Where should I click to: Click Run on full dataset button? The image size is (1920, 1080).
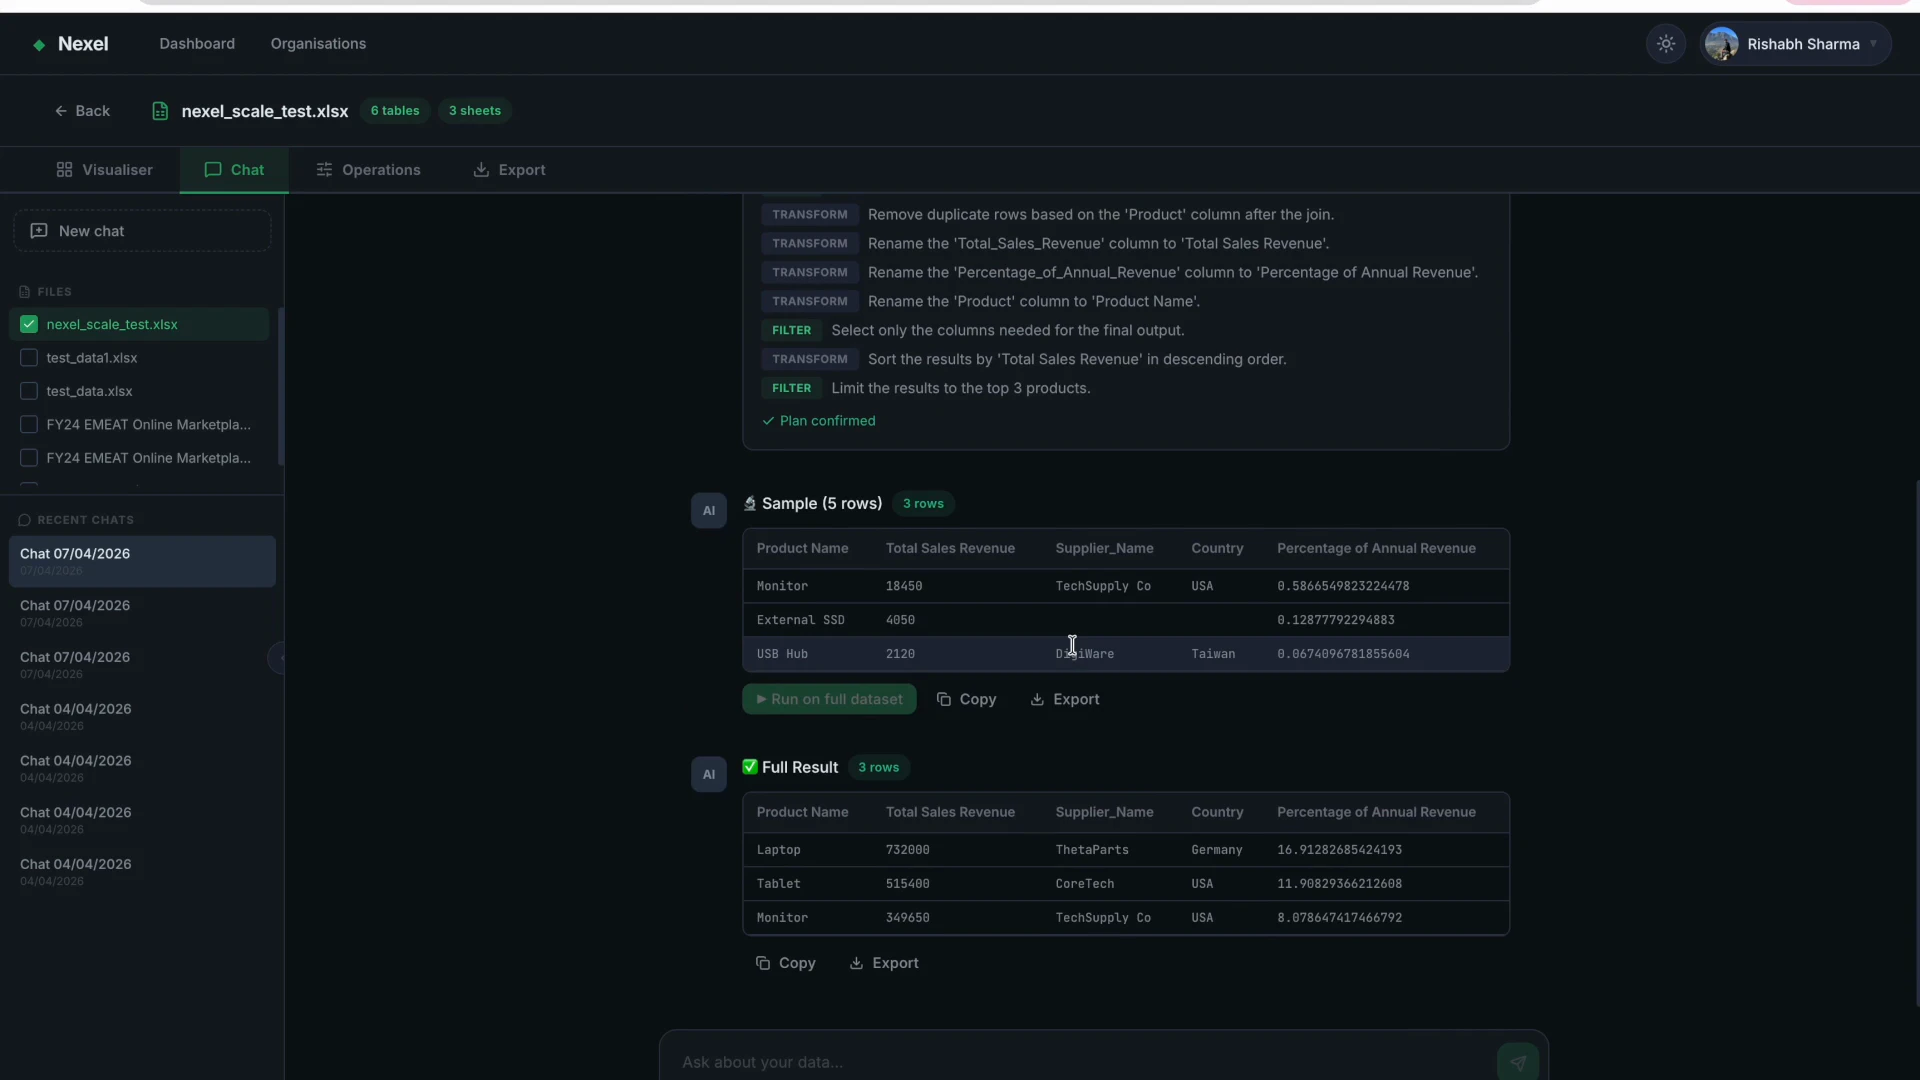(x=828, y=699)
